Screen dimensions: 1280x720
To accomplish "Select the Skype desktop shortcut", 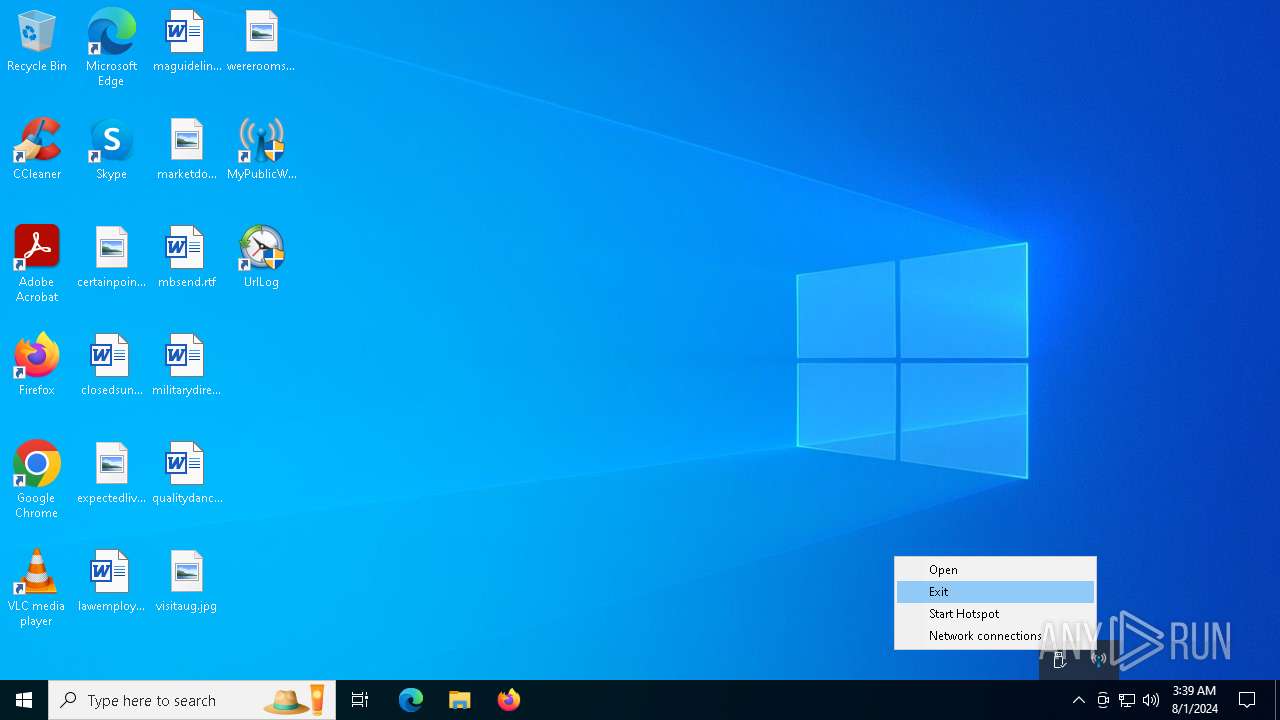I will click(111, 150).
